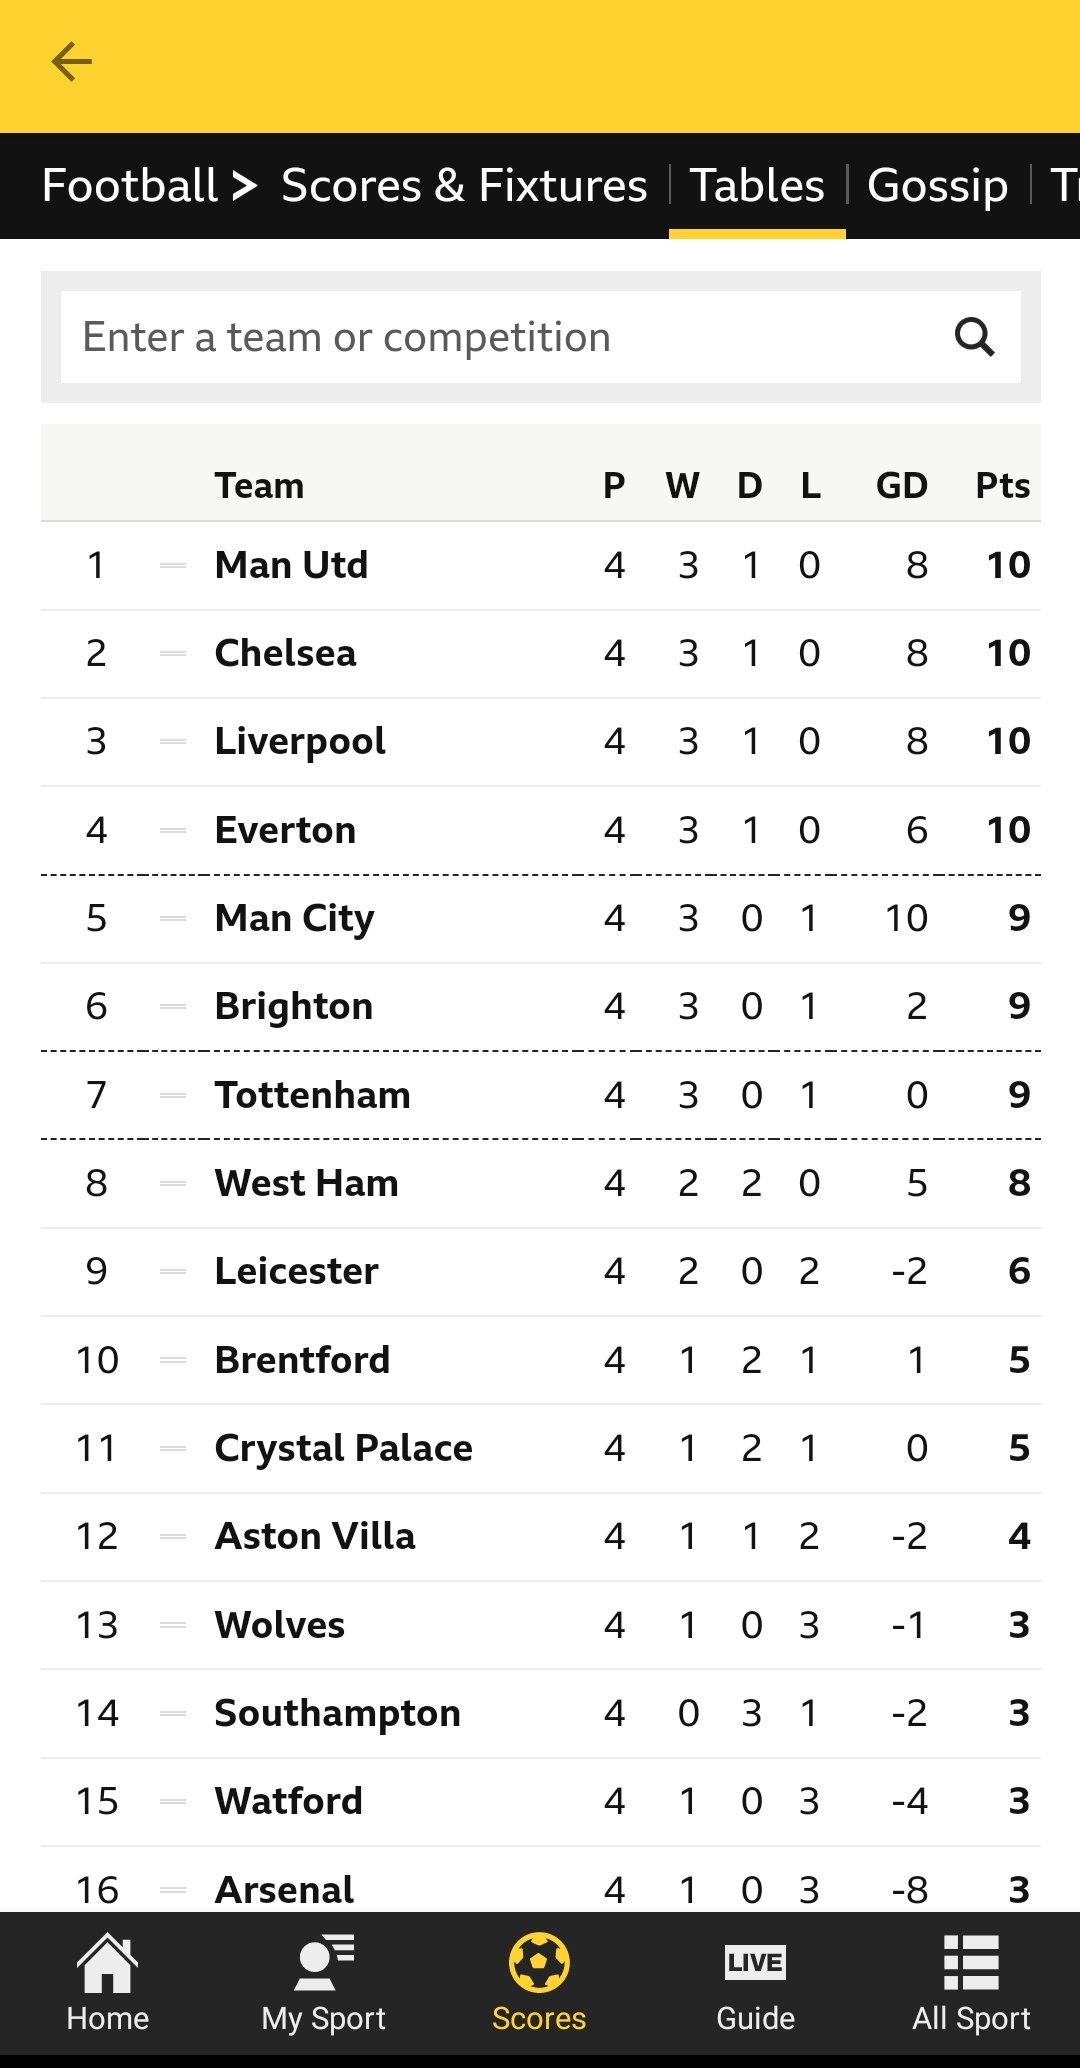1080x2068 pixels.
Task: Open the Southampton team link
Action: [x=337, y=1713]
